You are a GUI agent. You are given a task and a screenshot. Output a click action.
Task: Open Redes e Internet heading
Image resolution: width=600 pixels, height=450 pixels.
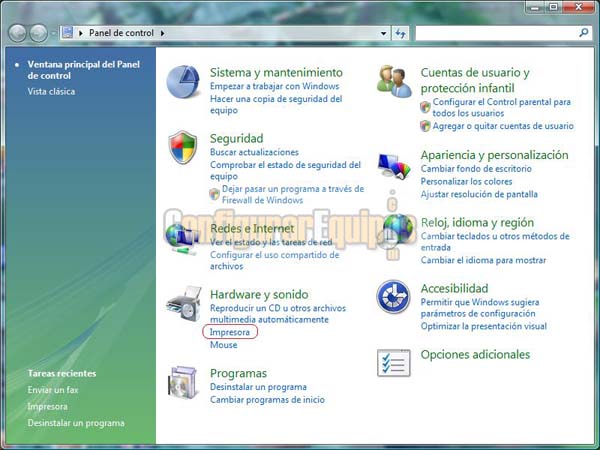[x=252, y=228]
